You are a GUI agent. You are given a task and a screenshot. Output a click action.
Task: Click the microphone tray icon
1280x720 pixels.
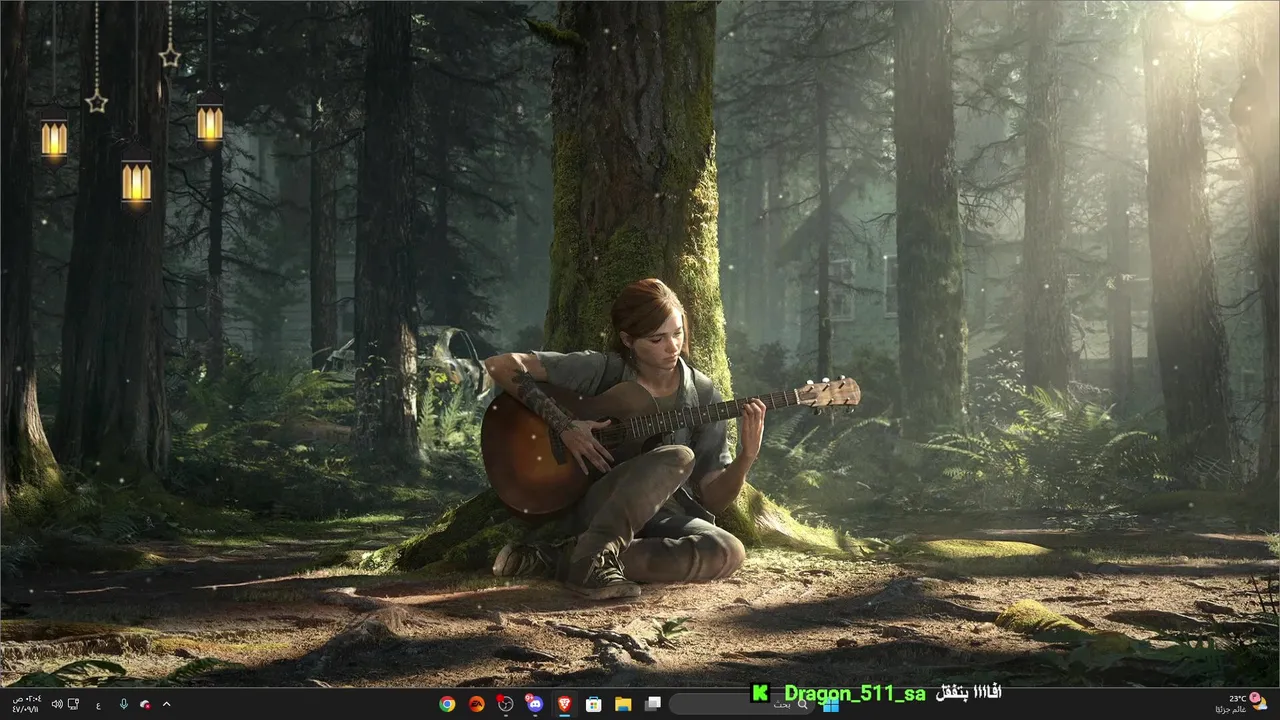(124, 704)
